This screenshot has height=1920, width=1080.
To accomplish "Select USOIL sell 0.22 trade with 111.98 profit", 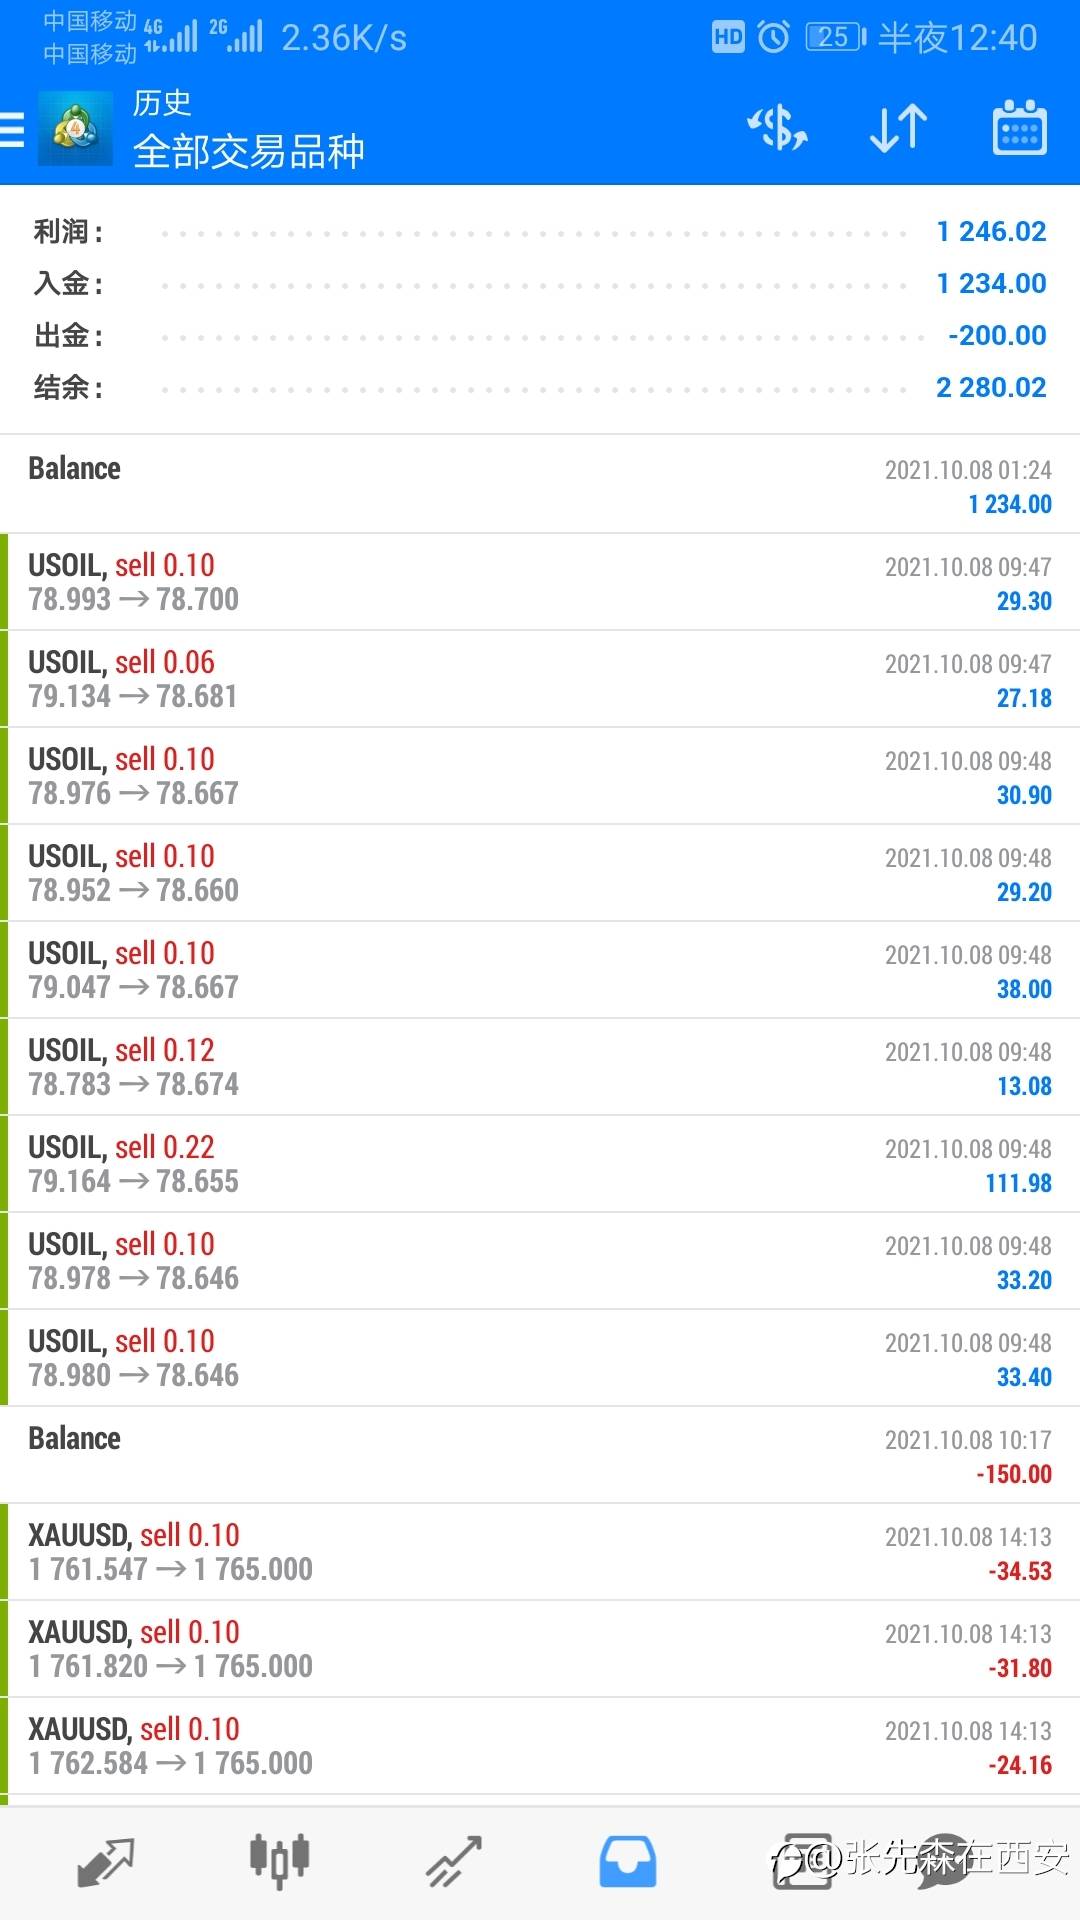I will [x=540, y=1164].
